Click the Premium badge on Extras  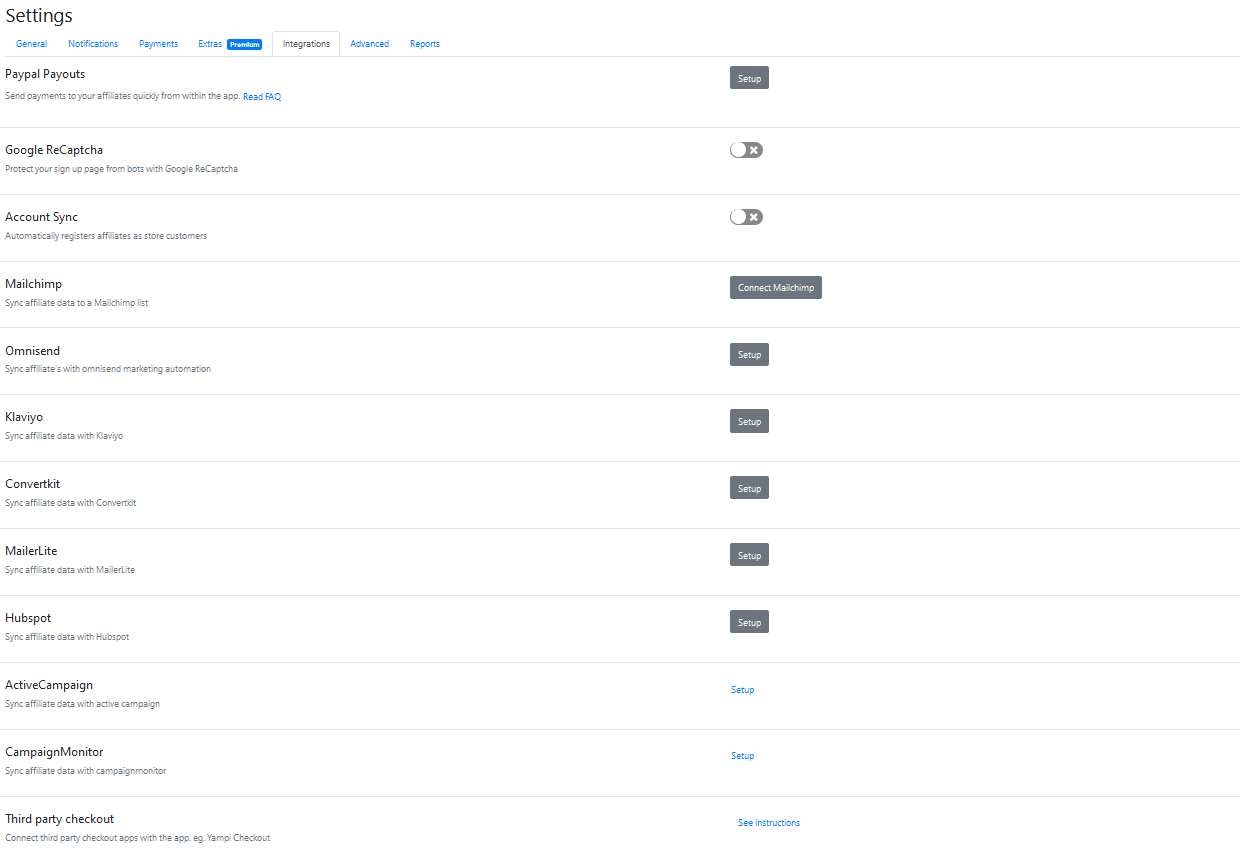(x=244, y=44)
